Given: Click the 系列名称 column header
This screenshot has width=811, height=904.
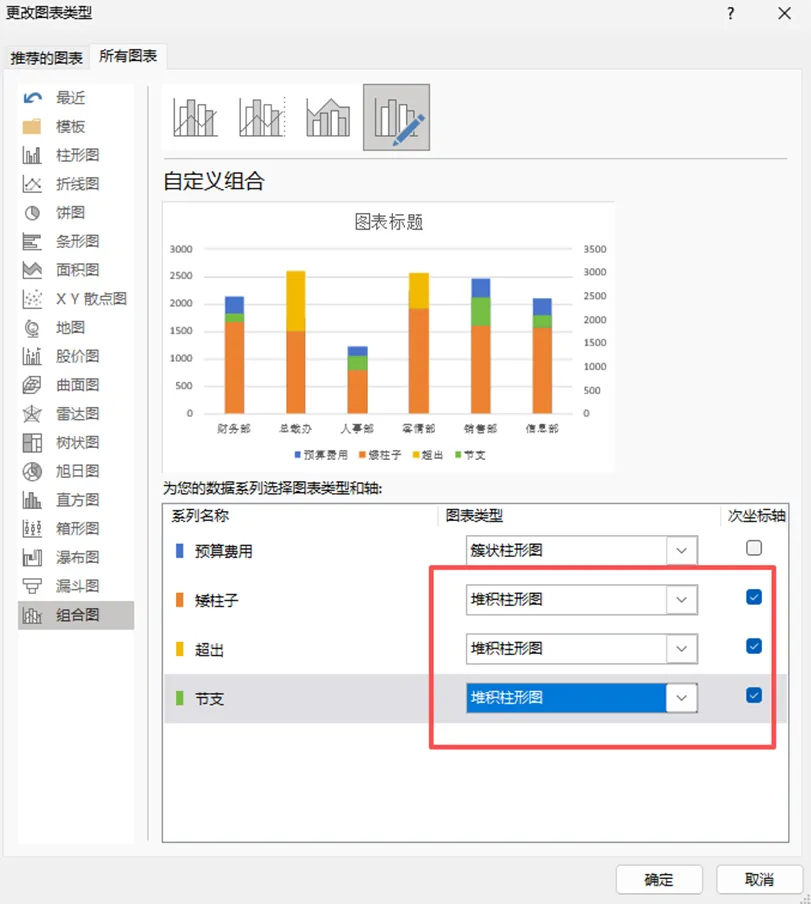Looking at the screenshot, I should click(200, 515).
